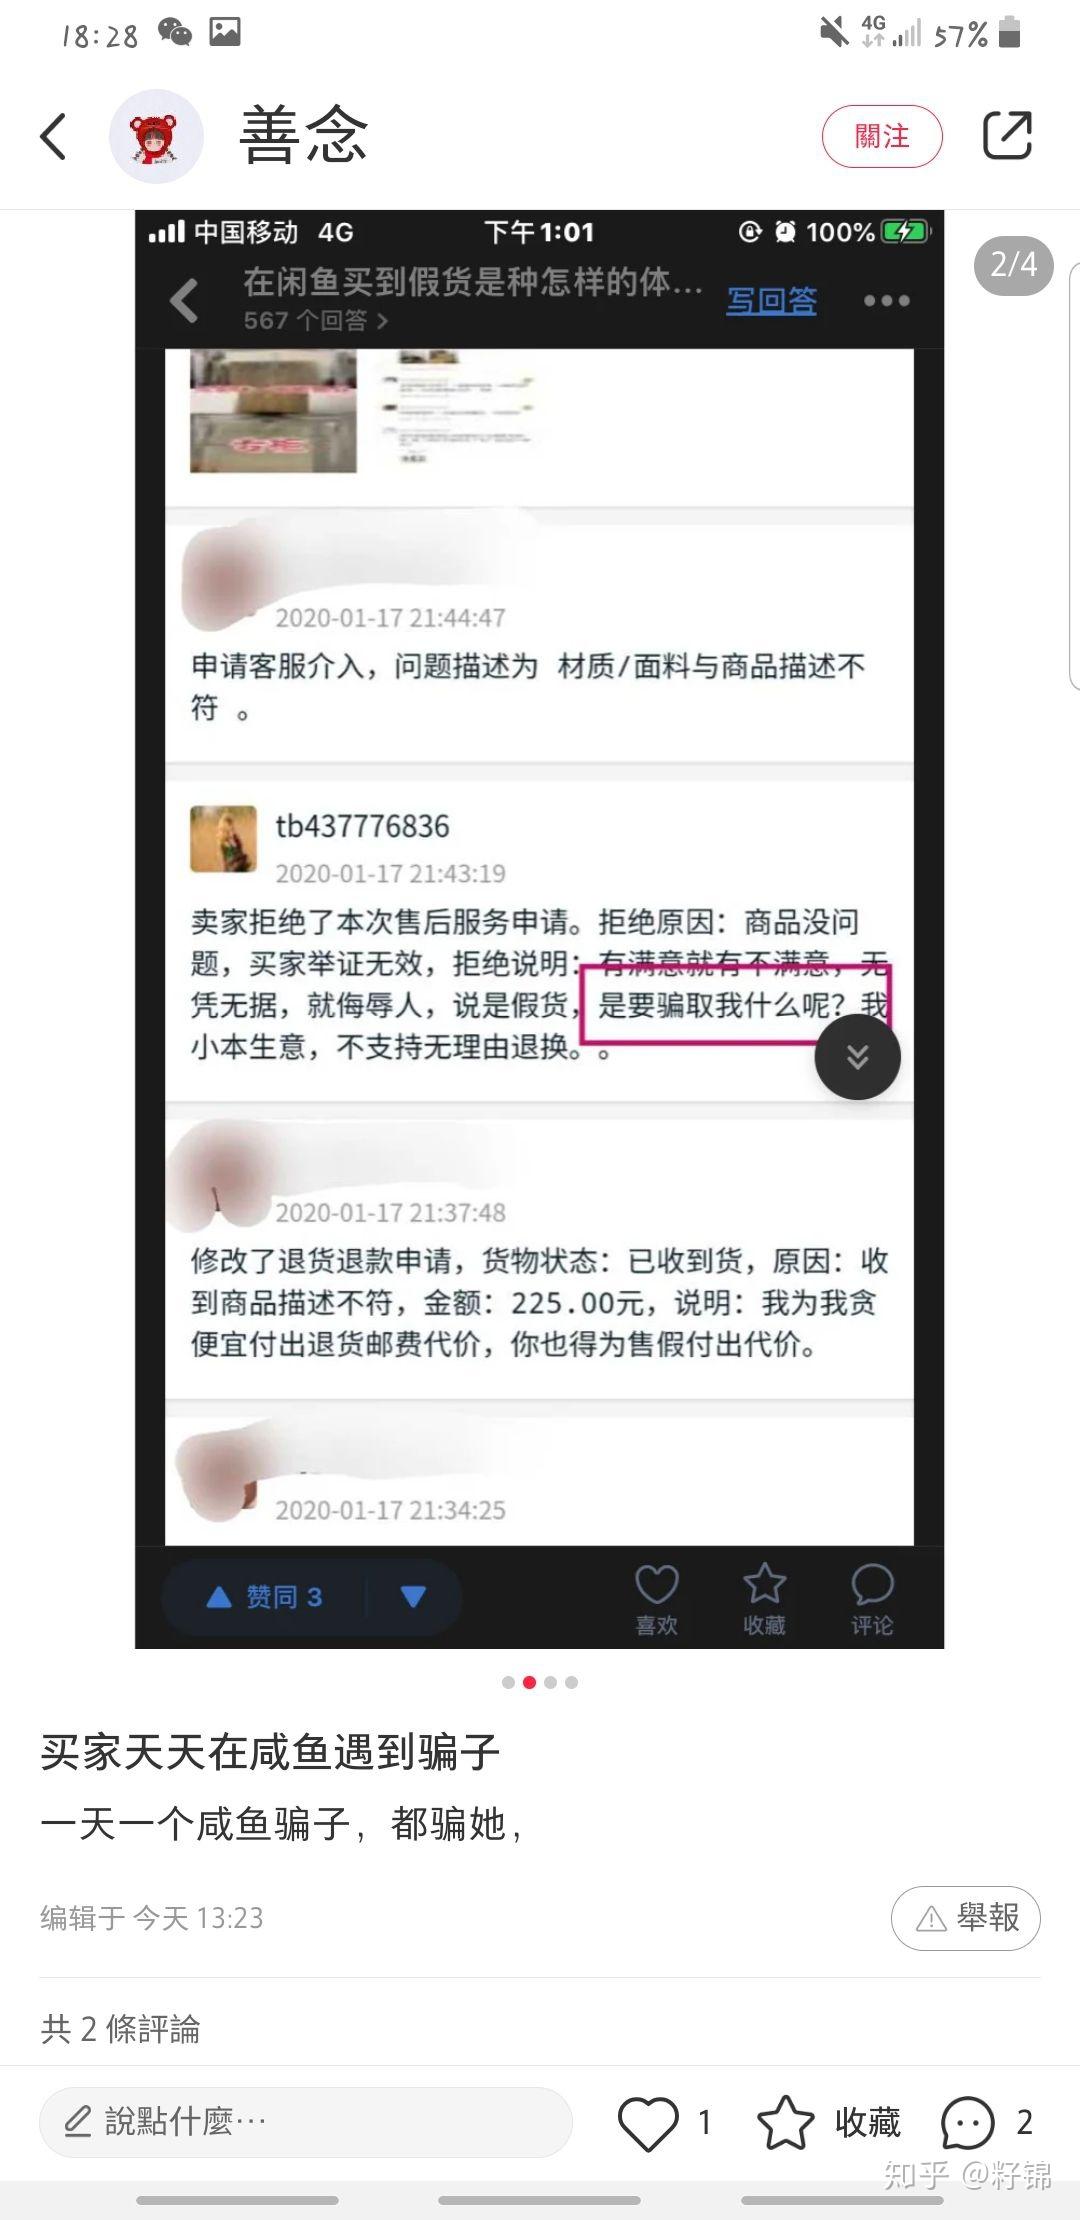
Task: Tap the 共 2 條評論 comments header
Action: (x=121, y=2029)
